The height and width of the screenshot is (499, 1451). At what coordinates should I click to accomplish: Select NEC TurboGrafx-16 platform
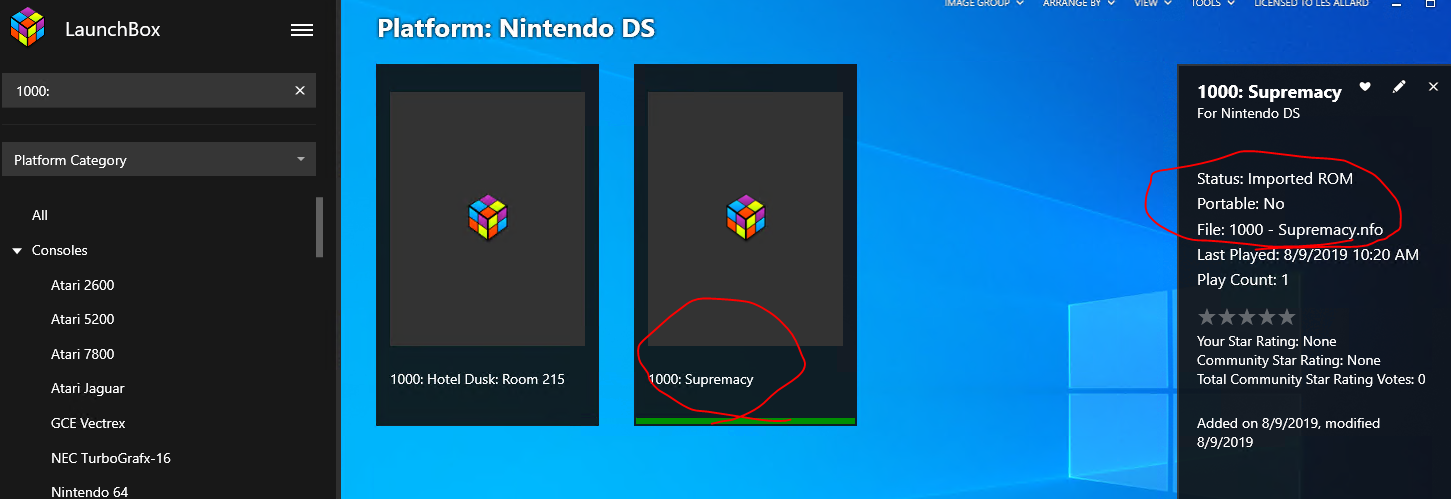(111, 458)
